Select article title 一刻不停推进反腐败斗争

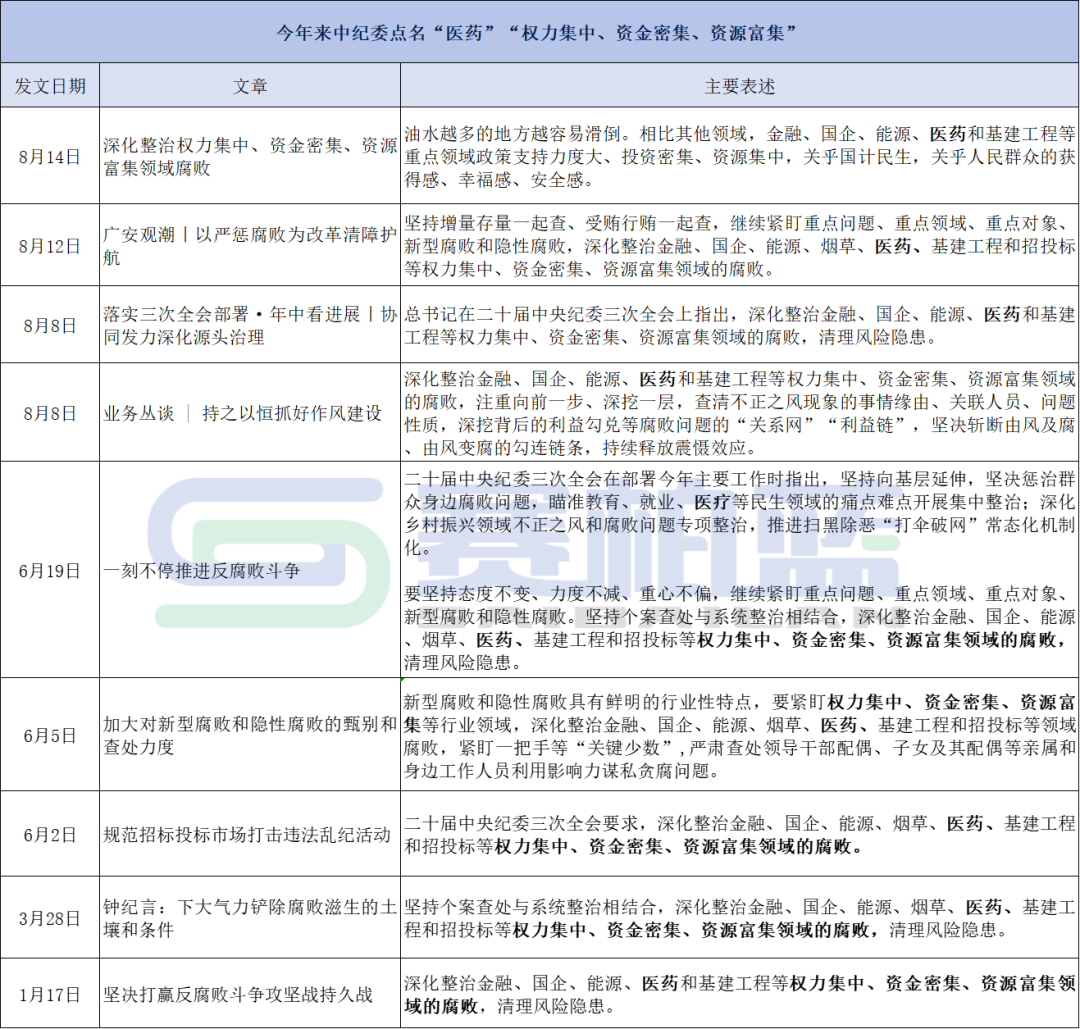coord(202,570)
